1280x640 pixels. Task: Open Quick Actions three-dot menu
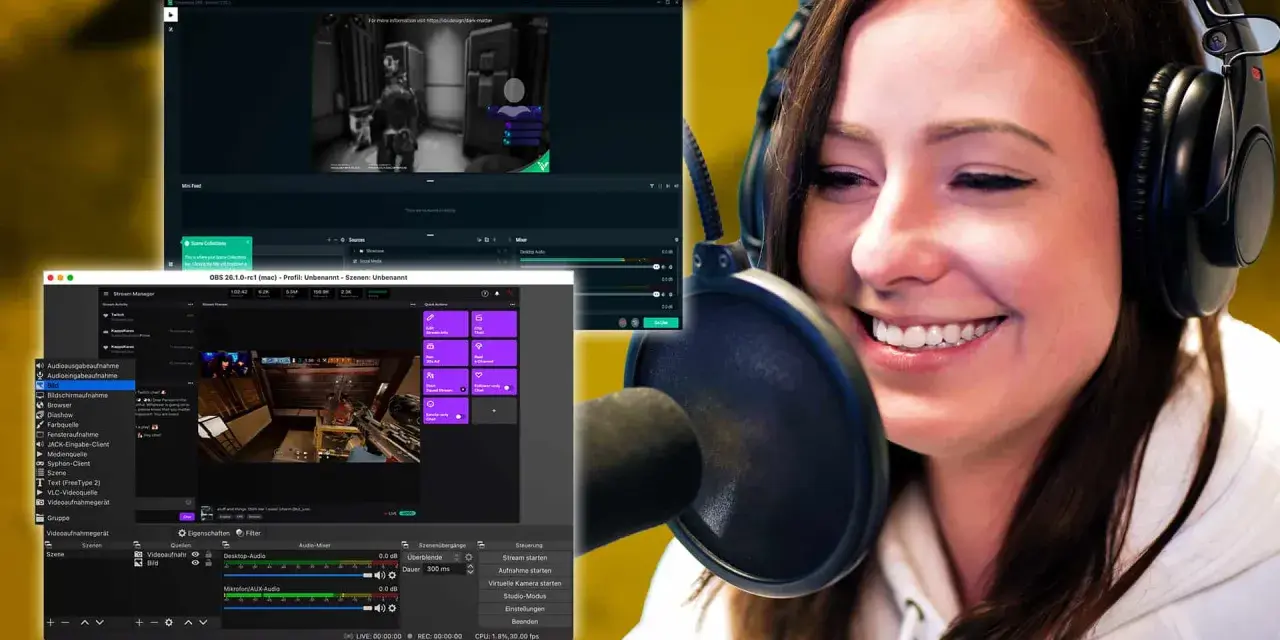(x=512, y=304)
